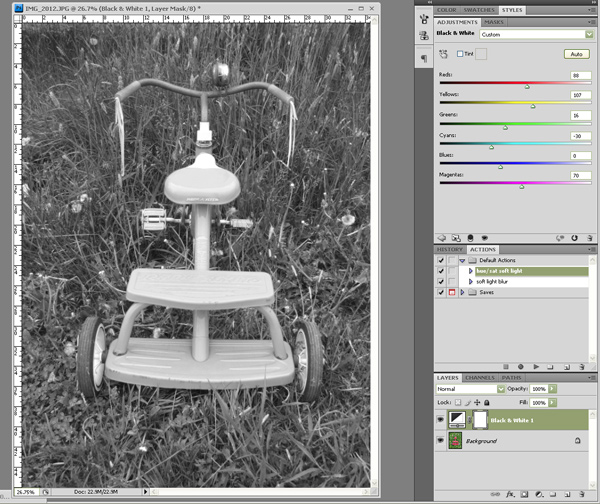Click the Auto button
Image resolution: width=600 pixels, height=504 pixels.
click(x=574, y=53)
